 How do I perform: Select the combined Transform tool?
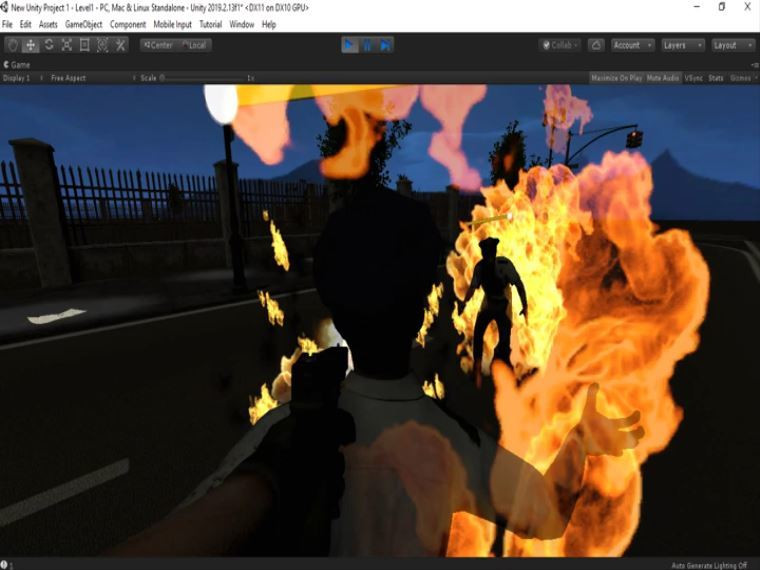102,45
